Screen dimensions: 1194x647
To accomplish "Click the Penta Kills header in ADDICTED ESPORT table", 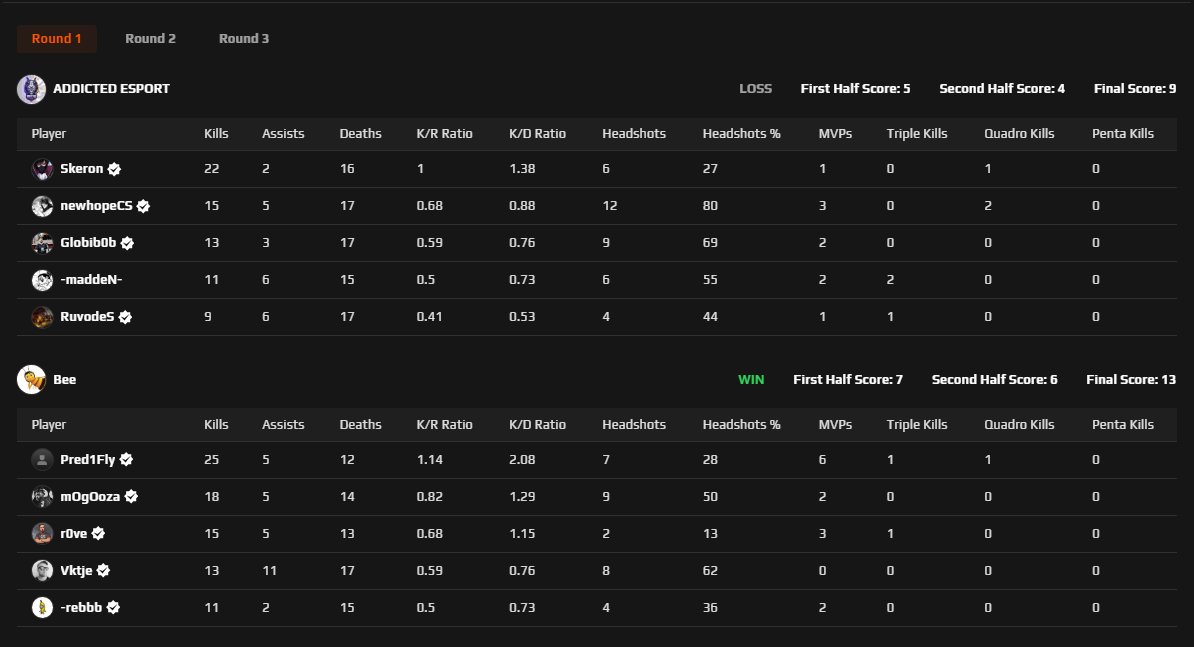I will (x=1123, y=134).
